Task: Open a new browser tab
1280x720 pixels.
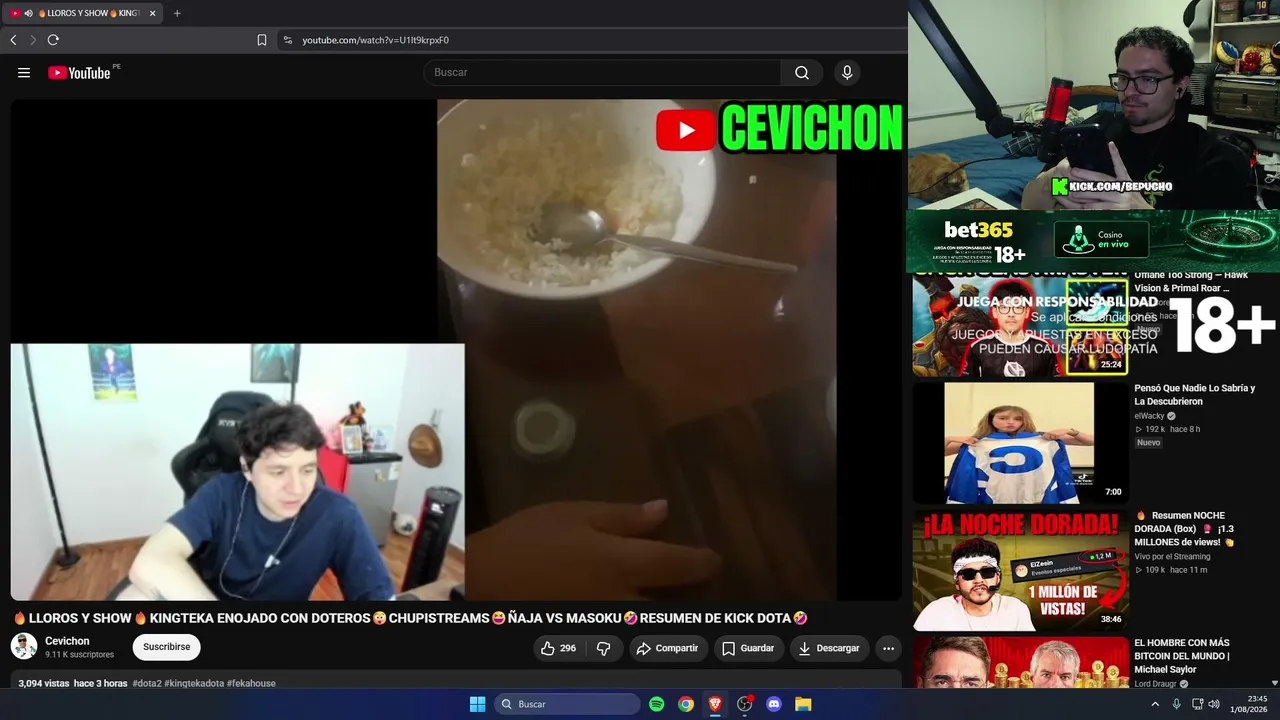Action: click(x=177, y=13)
